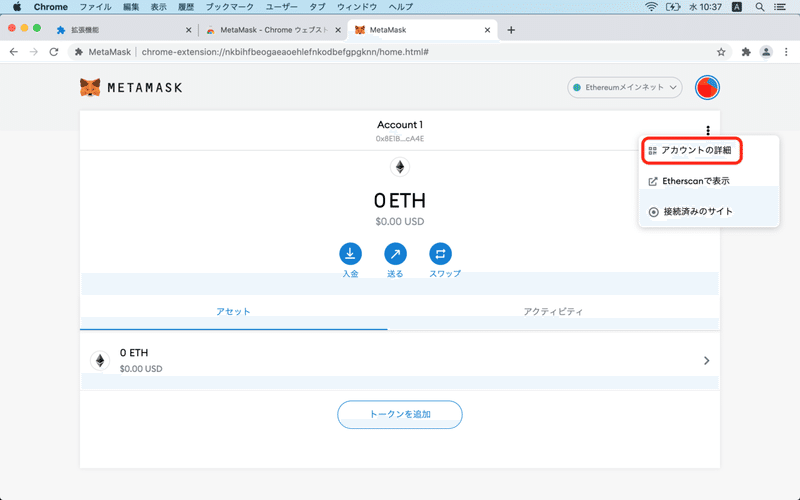
Task: Open the Apple menu
Action: [x=17, y=7]
